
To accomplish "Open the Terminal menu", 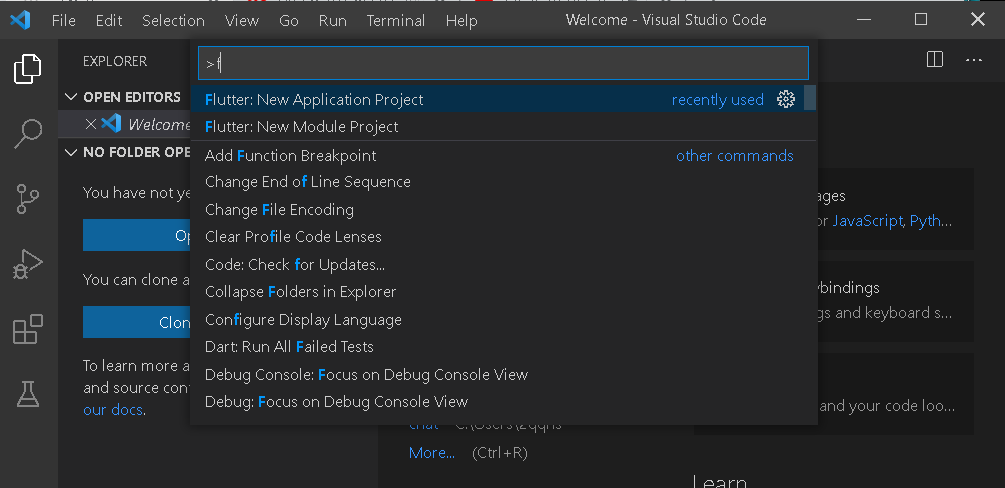I will 397,21.
